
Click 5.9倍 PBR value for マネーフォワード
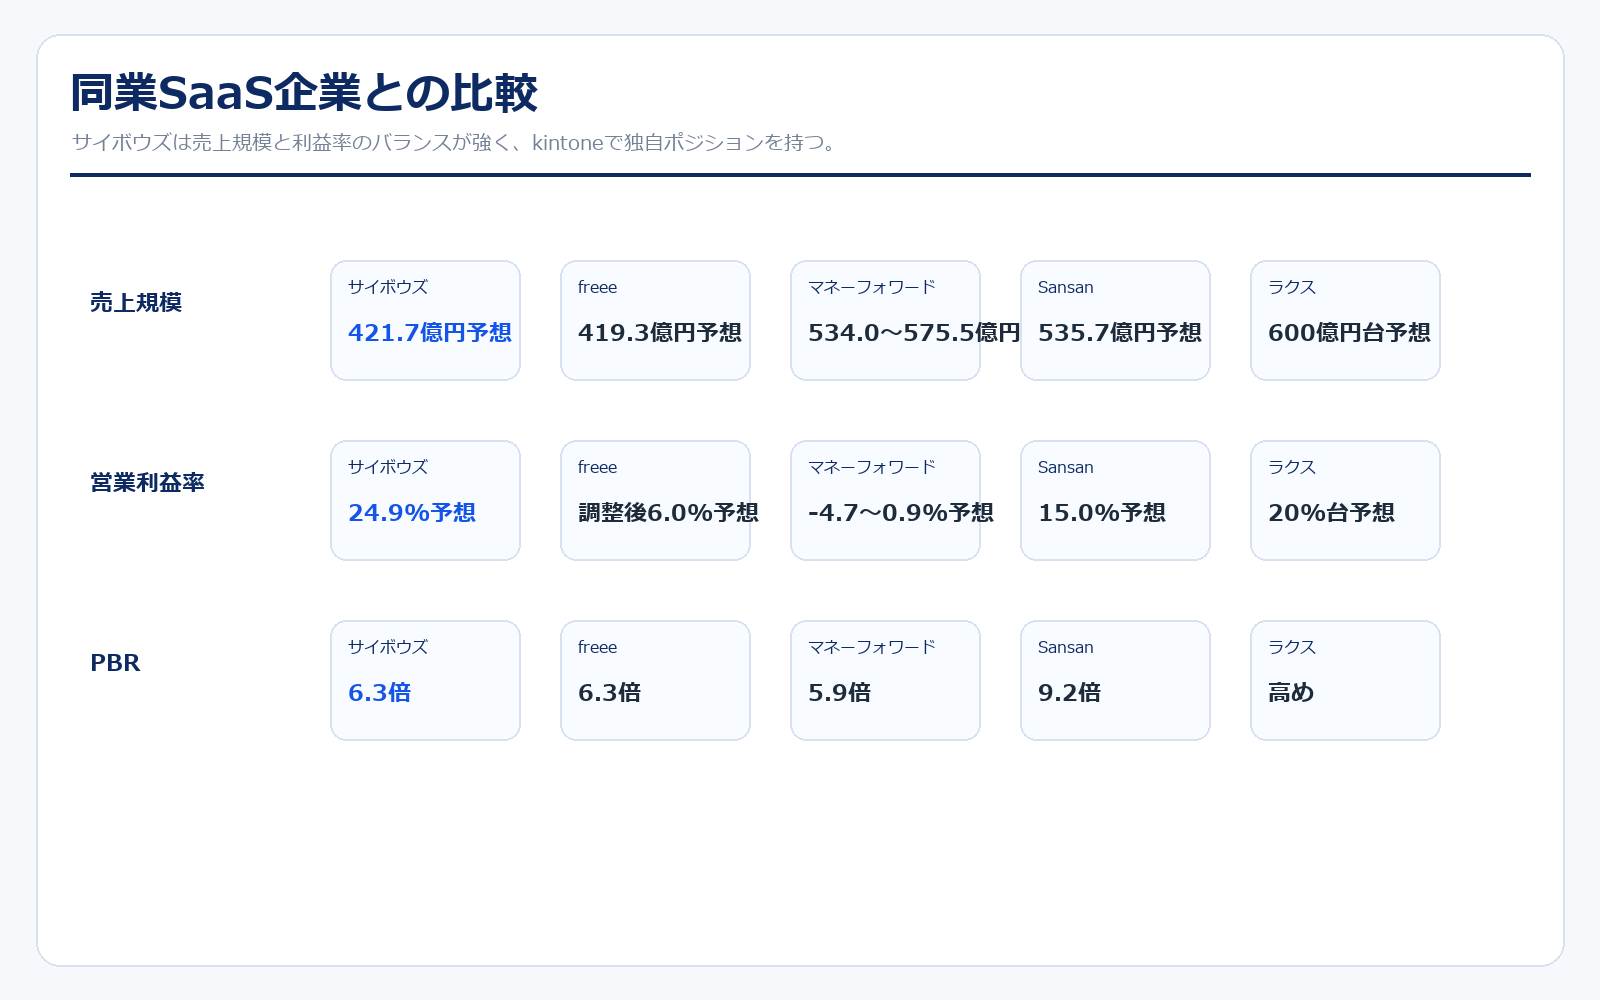tap(840, 692)
